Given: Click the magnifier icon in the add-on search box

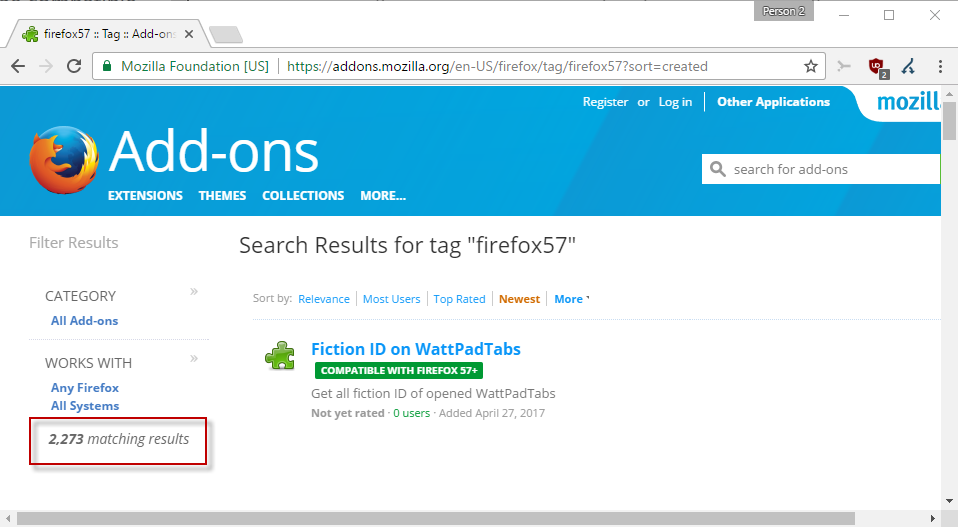Looking at the screenshot, I should [717, 169].
